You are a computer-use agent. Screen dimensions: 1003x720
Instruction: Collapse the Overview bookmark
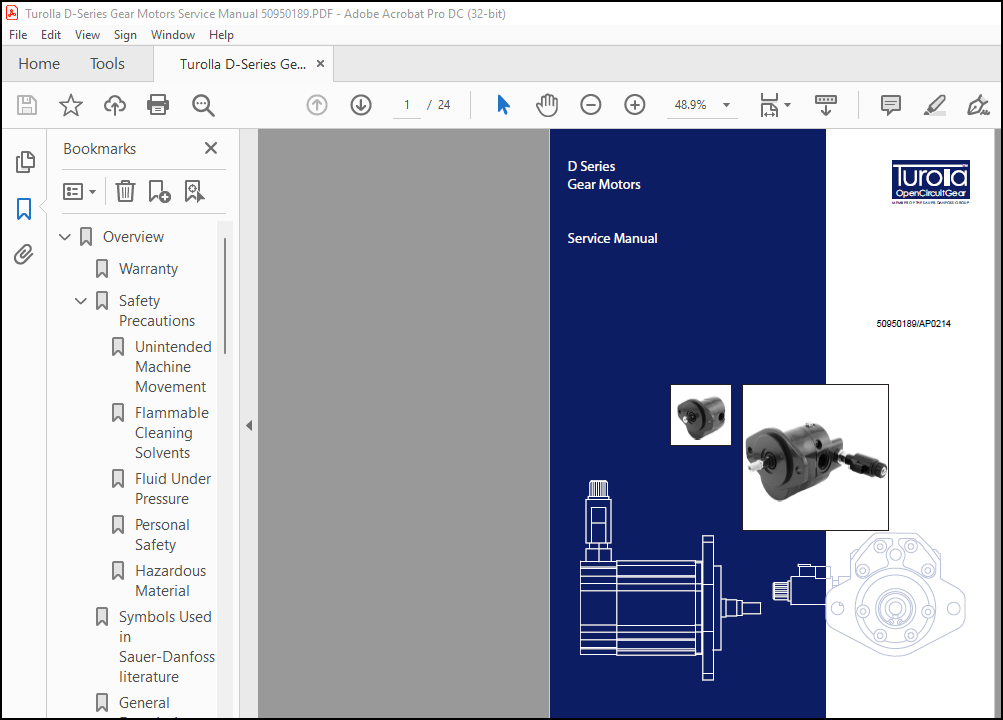point(65,237)
